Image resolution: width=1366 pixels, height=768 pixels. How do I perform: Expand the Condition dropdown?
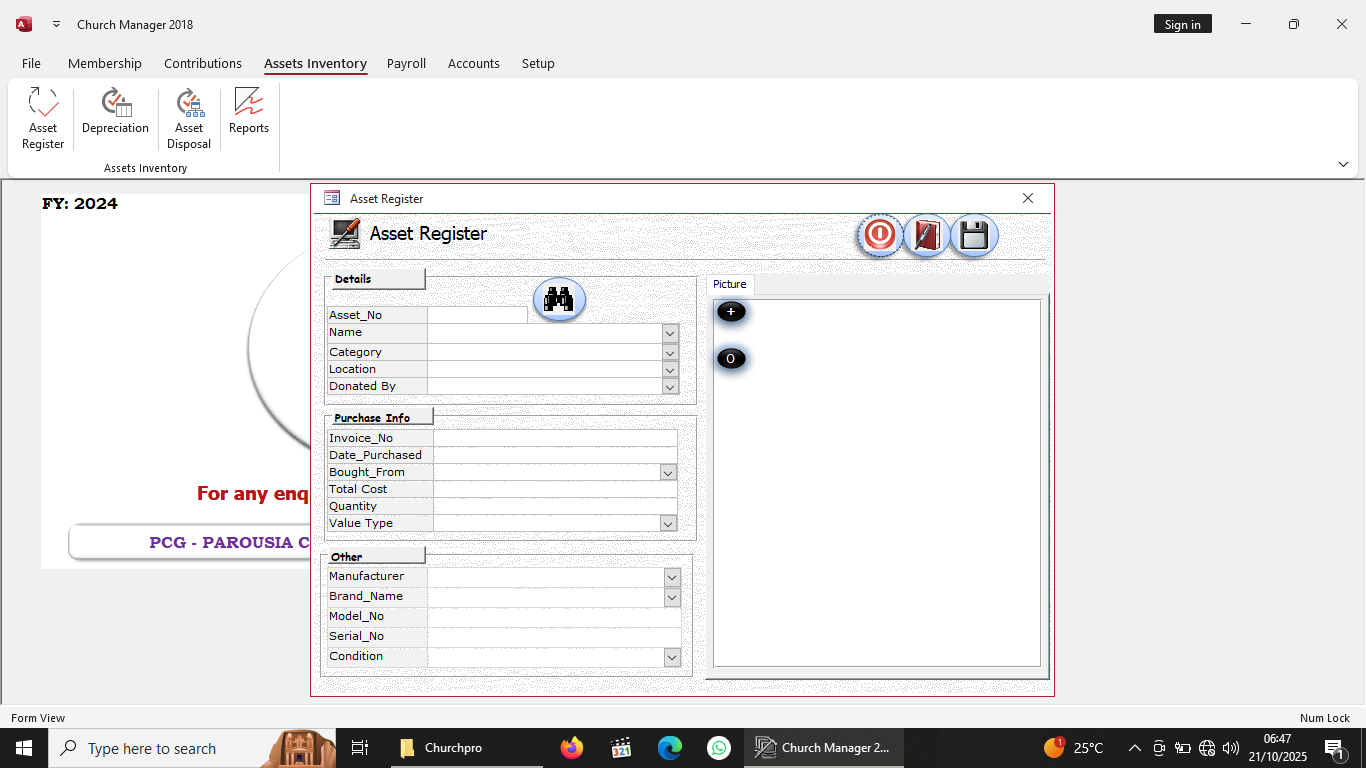click(672, 657)
